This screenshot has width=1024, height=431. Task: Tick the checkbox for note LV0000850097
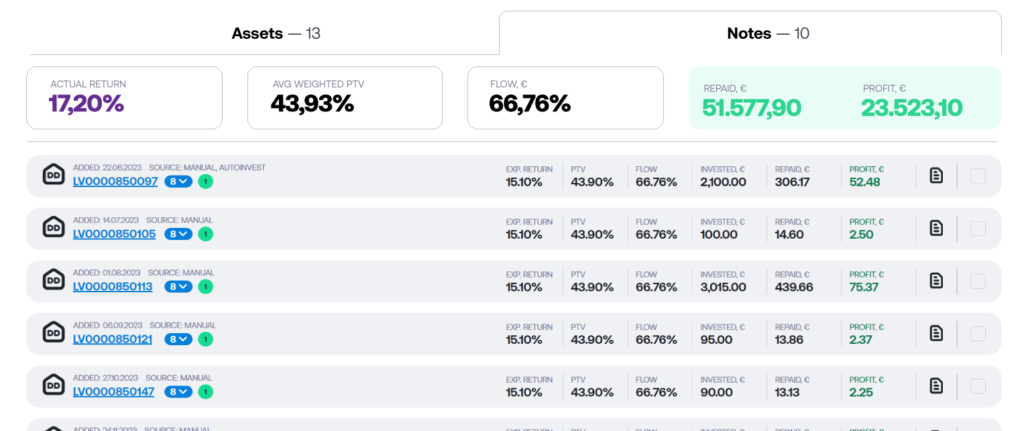[x=977, y=176]
